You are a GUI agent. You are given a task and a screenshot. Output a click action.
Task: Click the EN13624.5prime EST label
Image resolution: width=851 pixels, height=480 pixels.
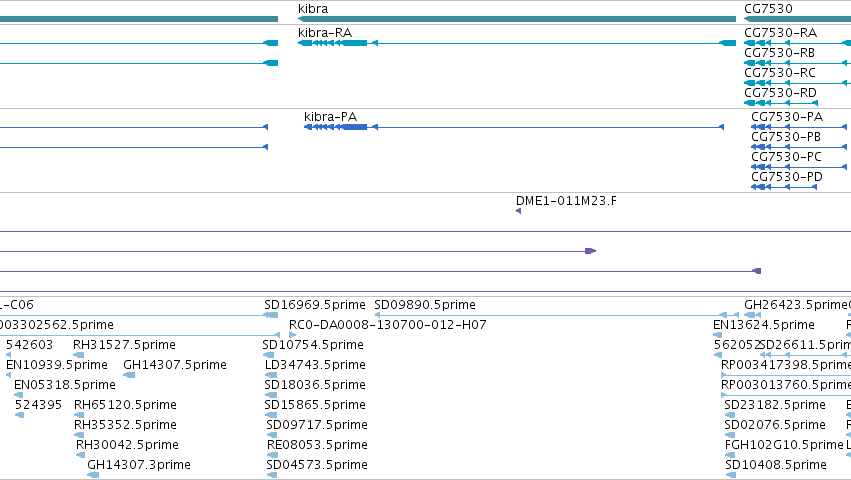point(764,325)
